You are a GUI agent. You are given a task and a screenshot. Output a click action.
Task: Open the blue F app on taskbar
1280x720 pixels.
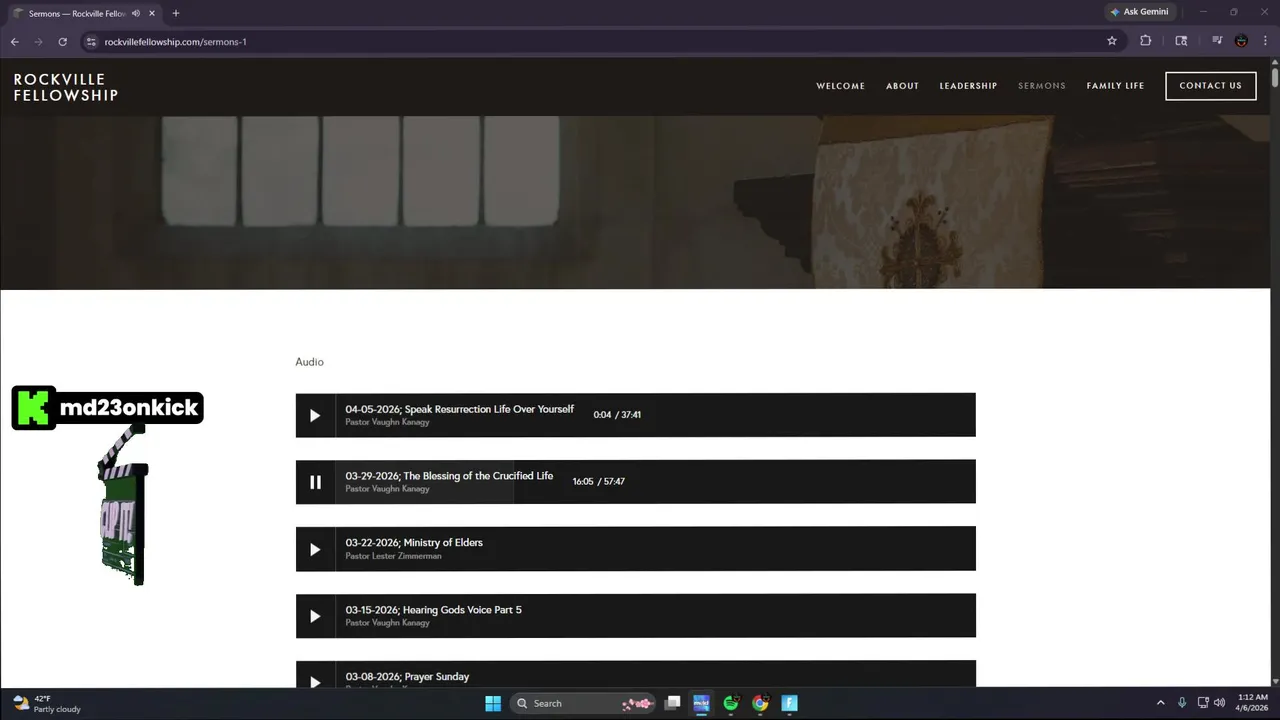[789, 703]
